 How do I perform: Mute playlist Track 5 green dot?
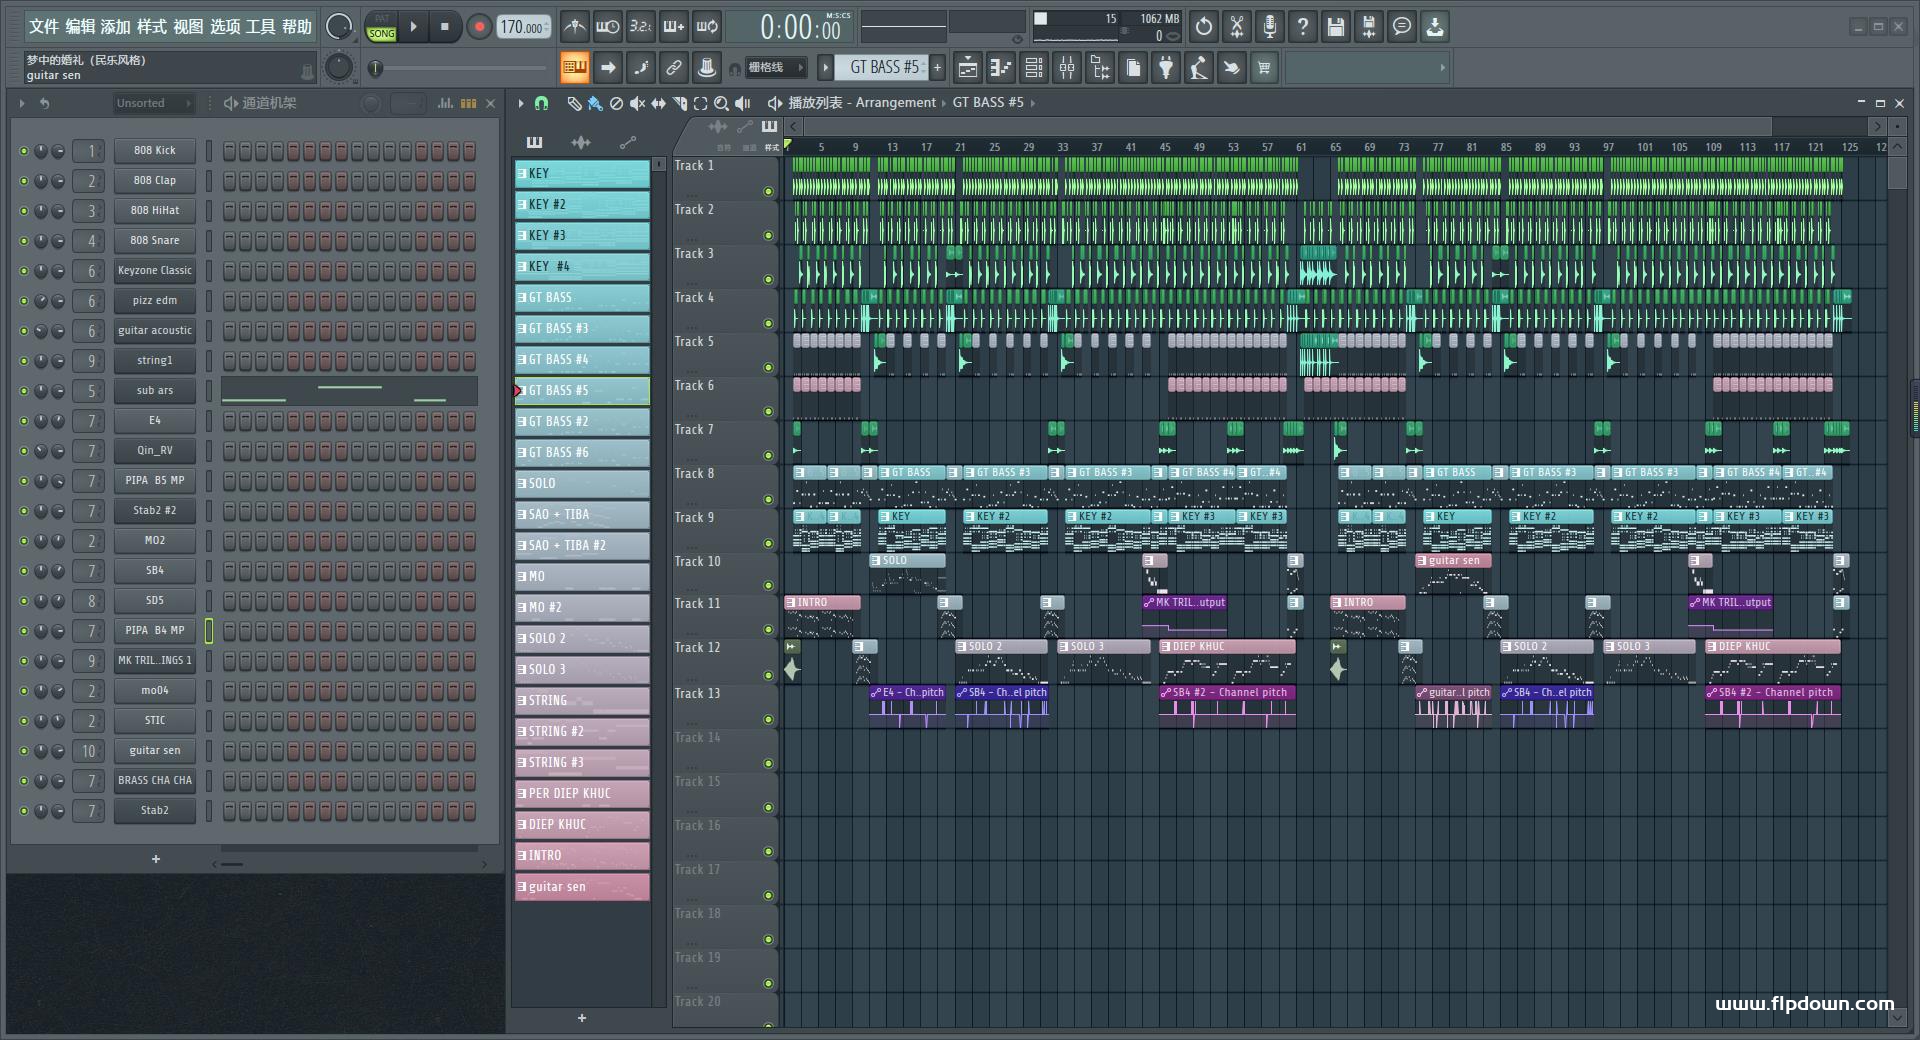click(768, 367)
